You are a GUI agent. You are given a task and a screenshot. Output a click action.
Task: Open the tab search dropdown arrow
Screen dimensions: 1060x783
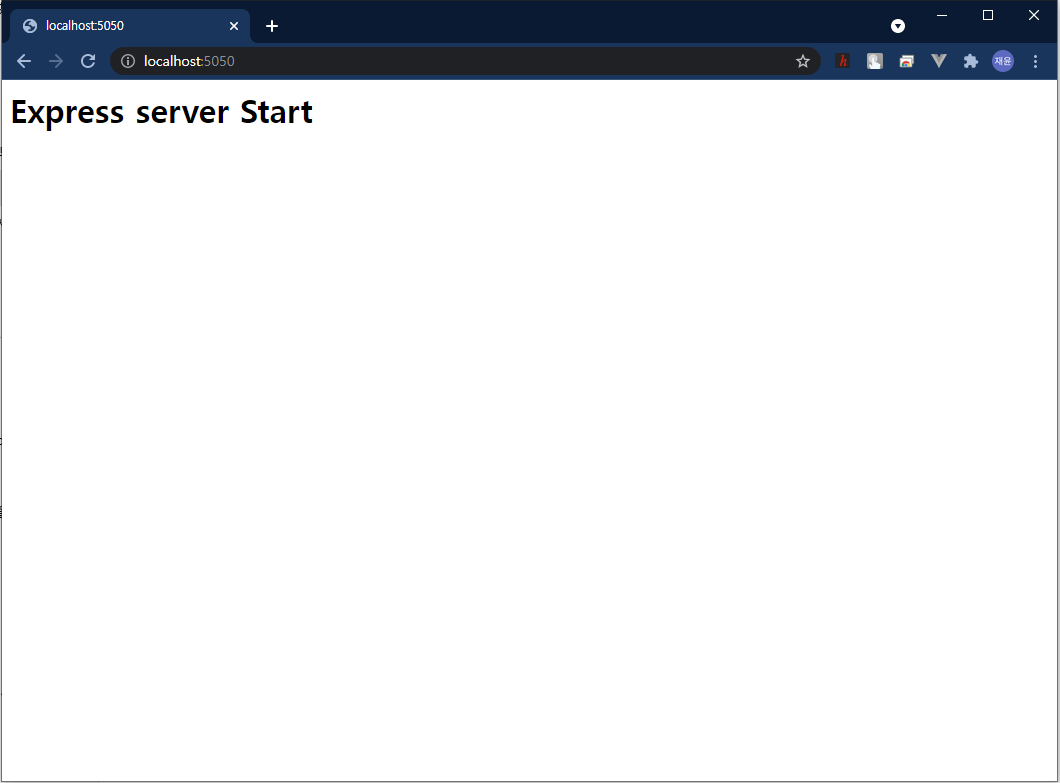[x=898, y=26]
